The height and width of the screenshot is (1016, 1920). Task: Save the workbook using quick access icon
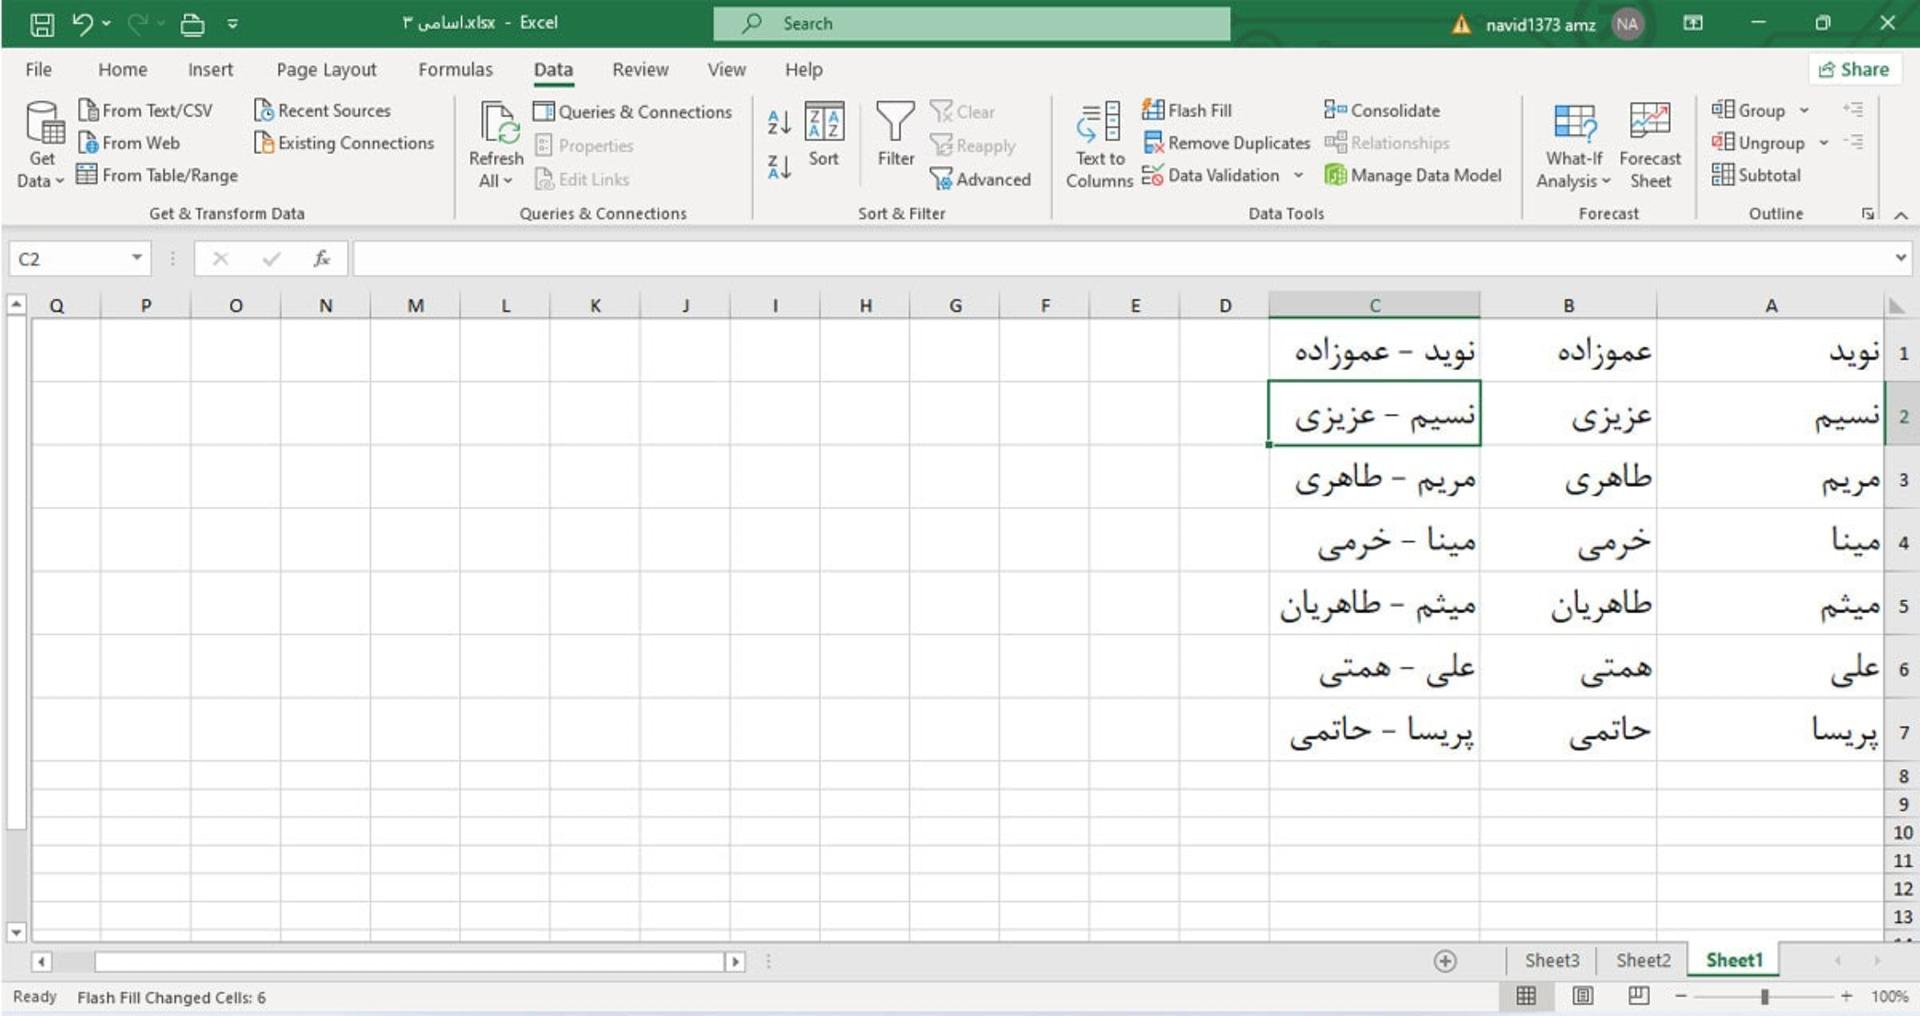(42, 24)
